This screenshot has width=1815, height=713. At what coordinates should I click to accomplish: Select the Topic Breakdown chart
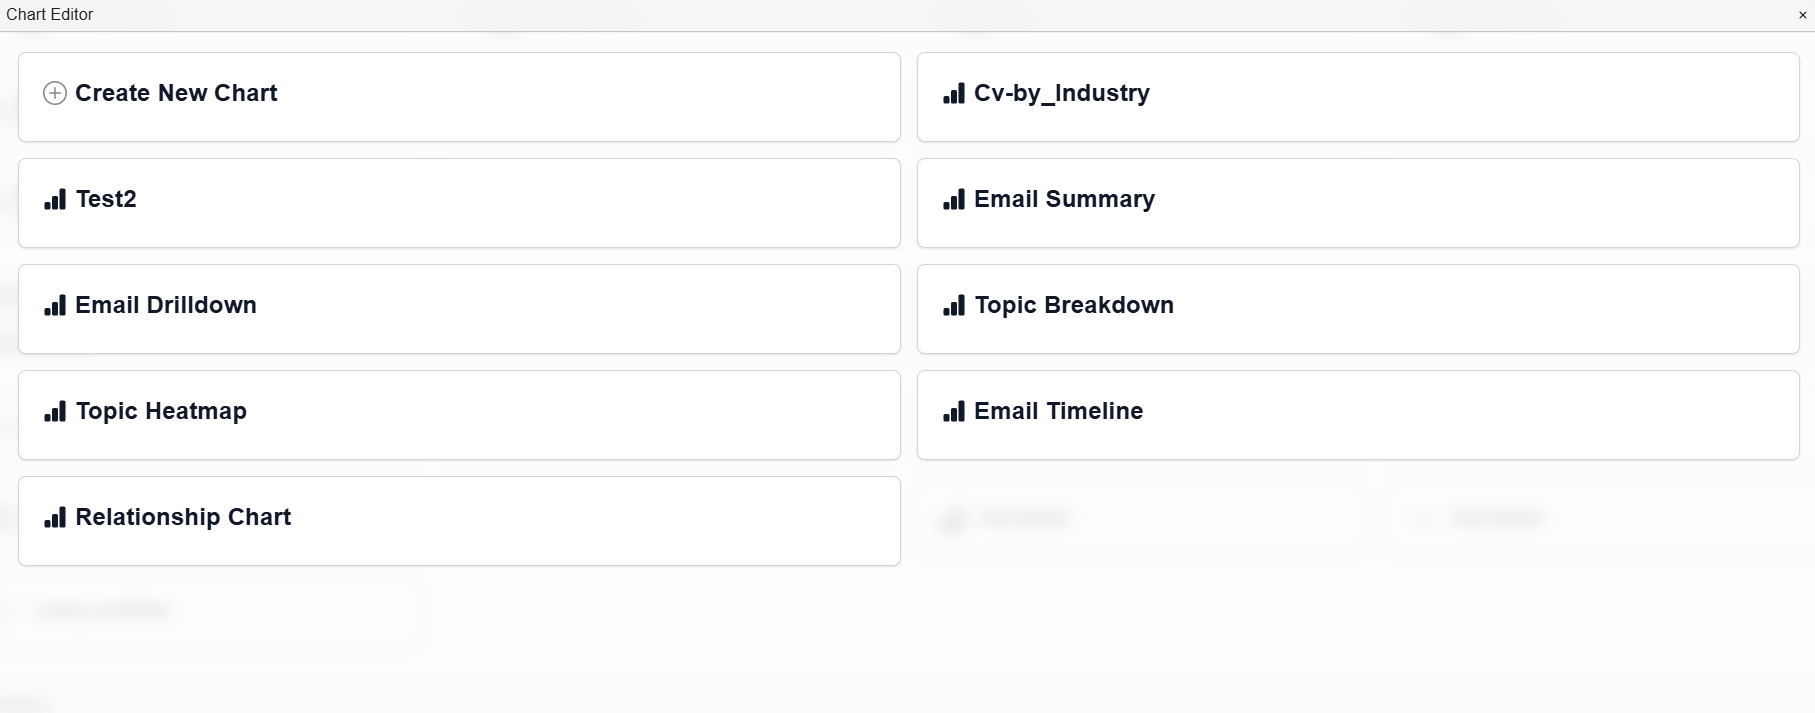1357,309
